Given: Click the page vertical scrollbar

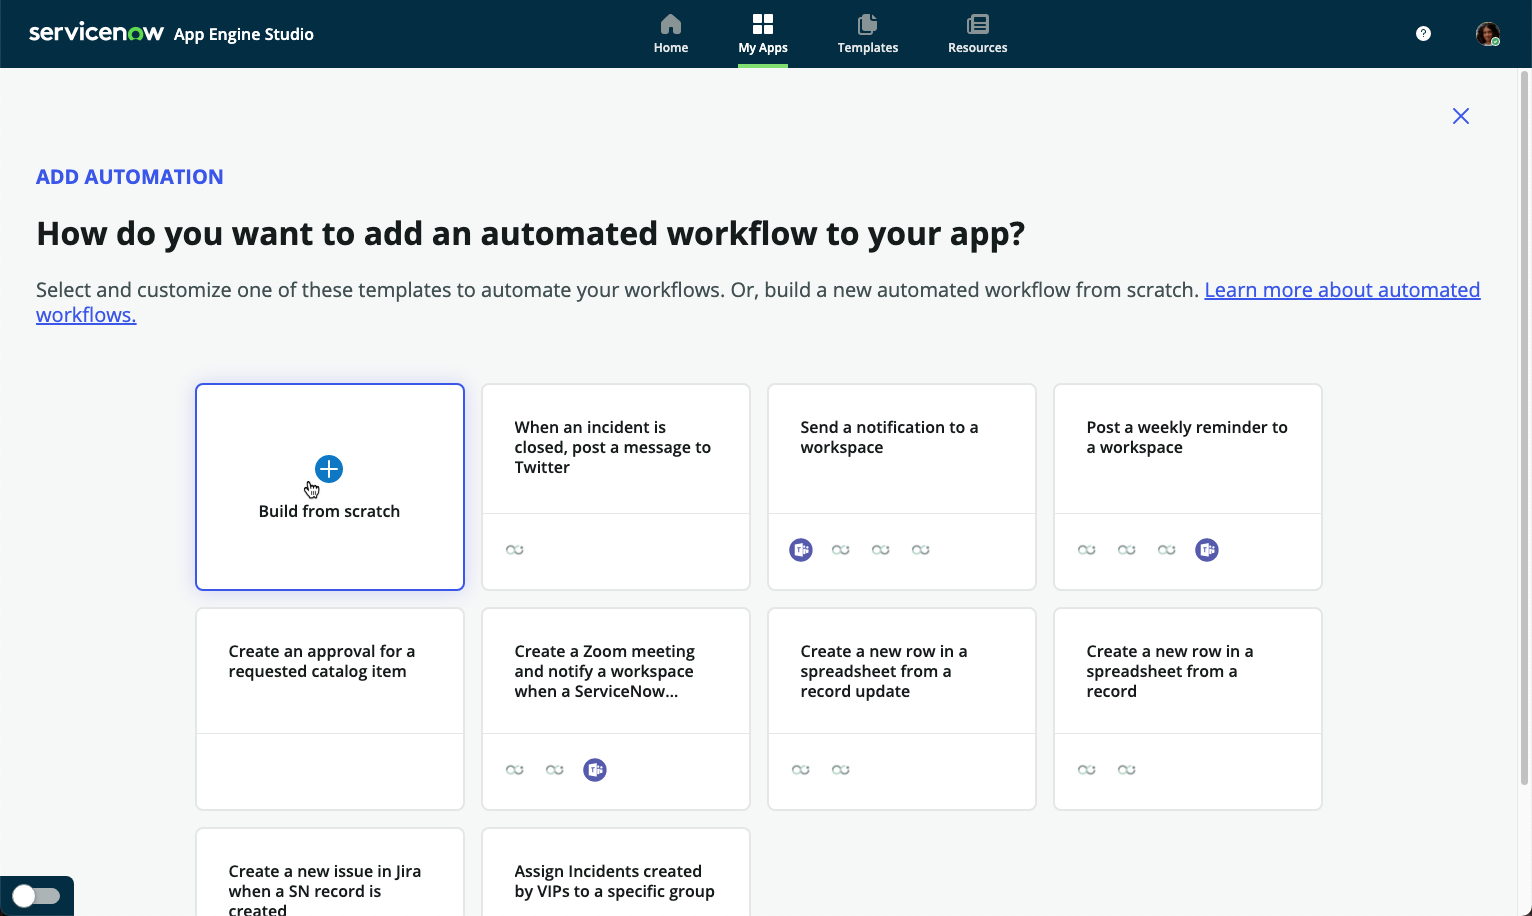Looking at the screenshot, I should click(1525, 428).
